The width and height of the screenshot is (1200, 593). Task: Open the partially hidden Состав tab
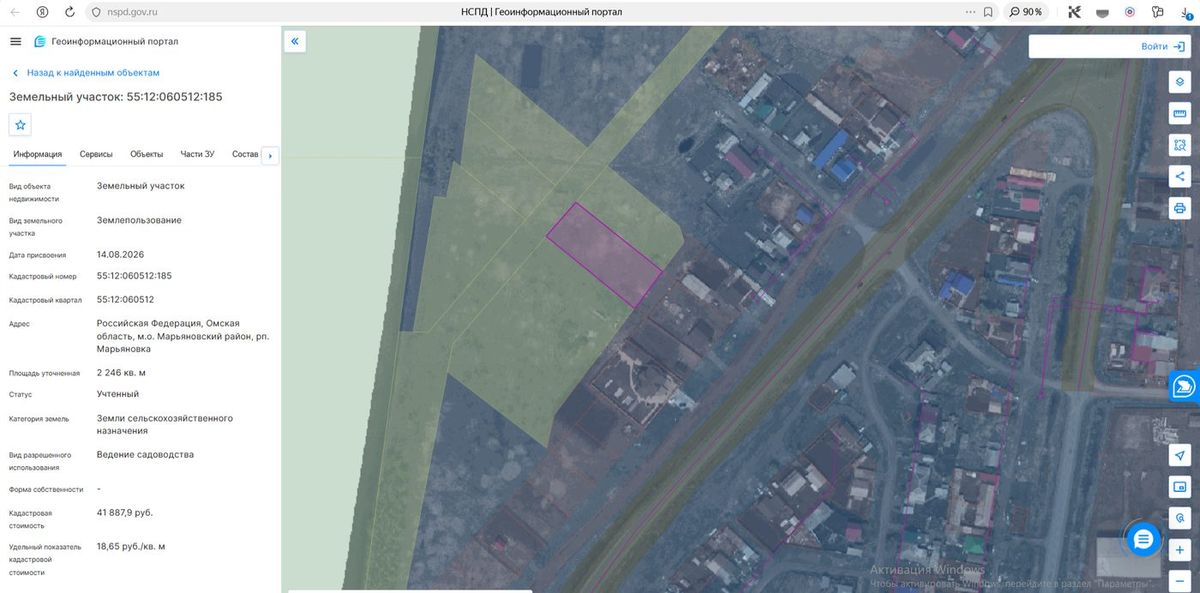click(x=245, y=154)
